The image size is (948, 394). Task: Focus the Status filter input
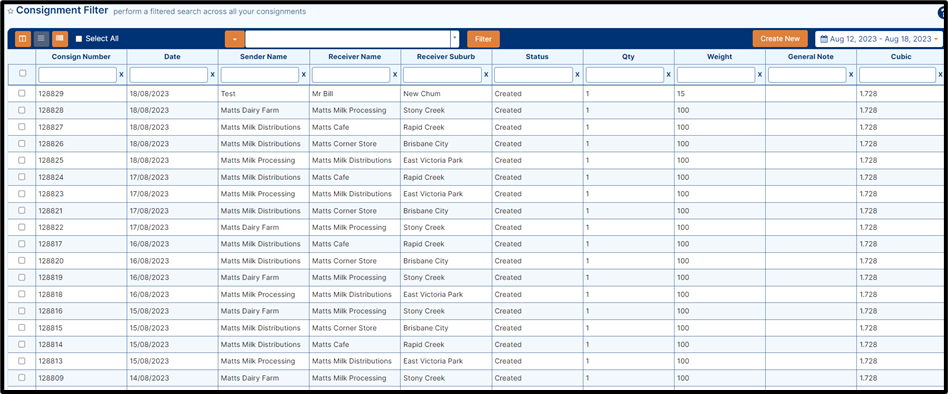(534, 75)
